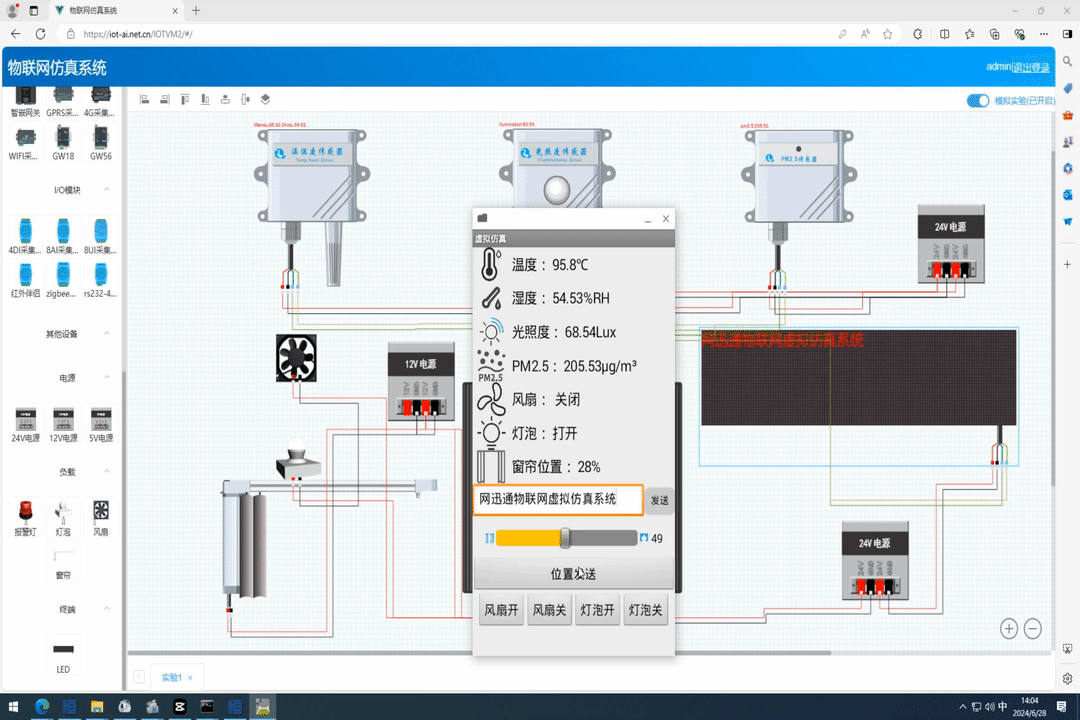Collapse the 电源 section

pos(107,378)
